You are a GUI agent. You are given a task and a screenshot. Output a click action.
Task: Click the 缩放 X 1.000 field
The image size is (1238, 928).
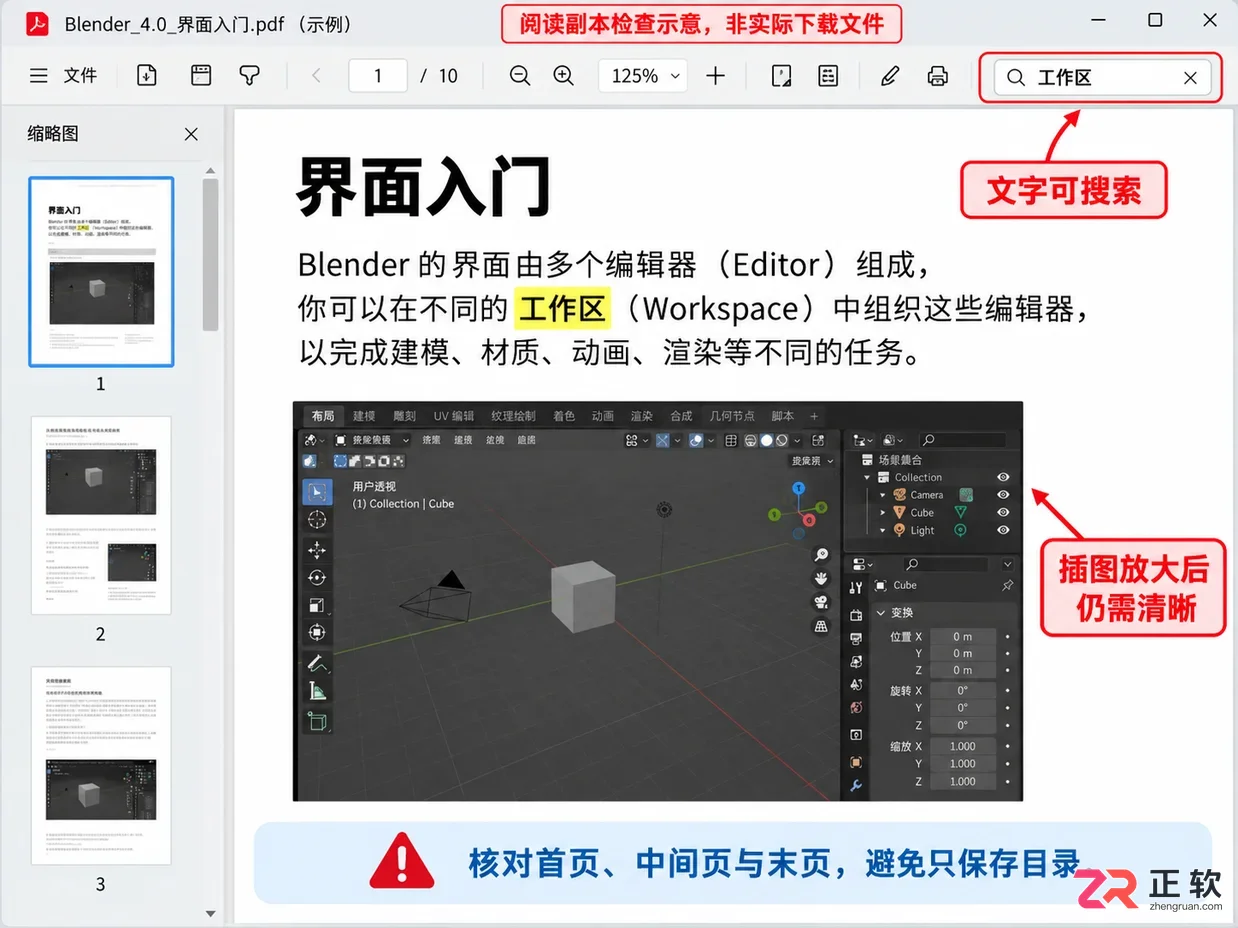pos(962,746)
